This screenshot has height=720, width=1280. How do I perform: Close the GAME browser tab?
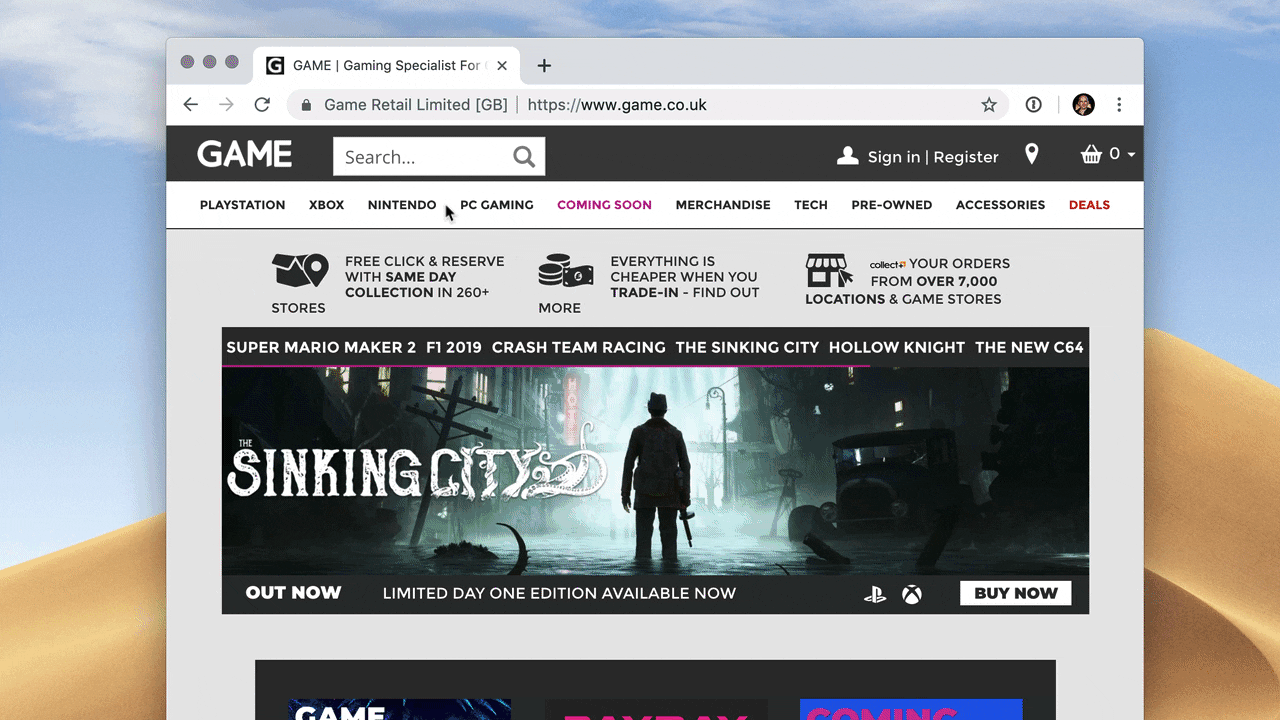[502, 66]
